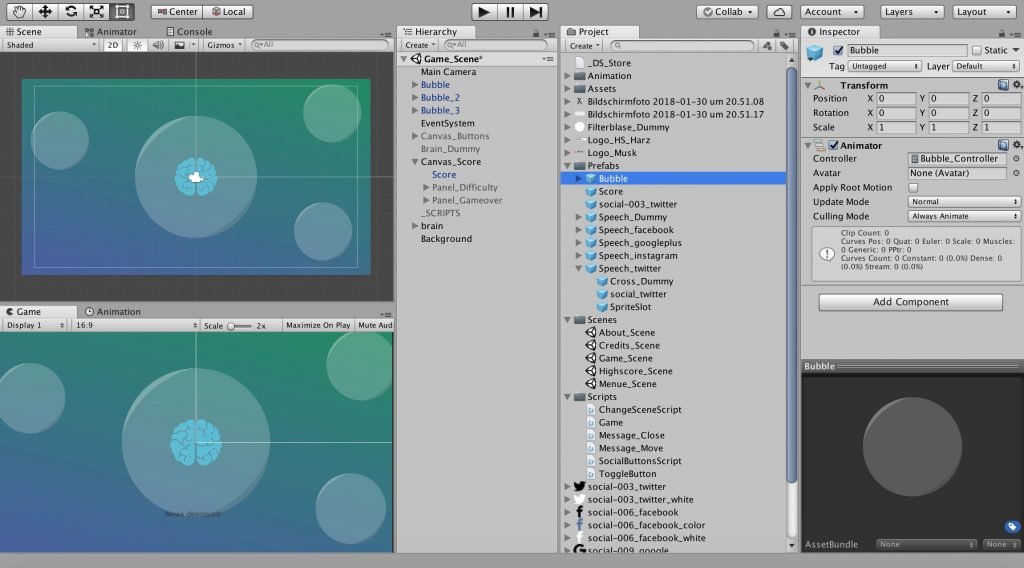Click the Step forward button
Image resolution: width=1024 pixels, height=568 pixels.
tap(536, 12)
